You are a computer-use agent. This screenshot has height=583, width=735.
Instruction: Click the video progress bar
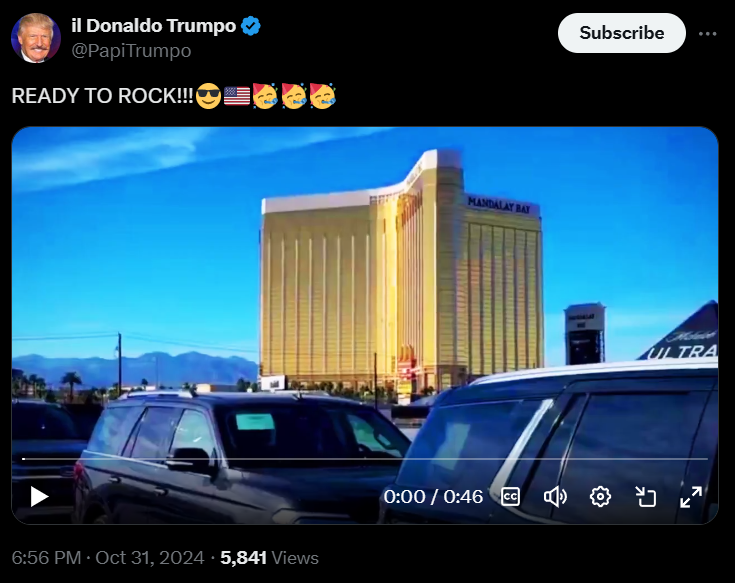(365, 459)
